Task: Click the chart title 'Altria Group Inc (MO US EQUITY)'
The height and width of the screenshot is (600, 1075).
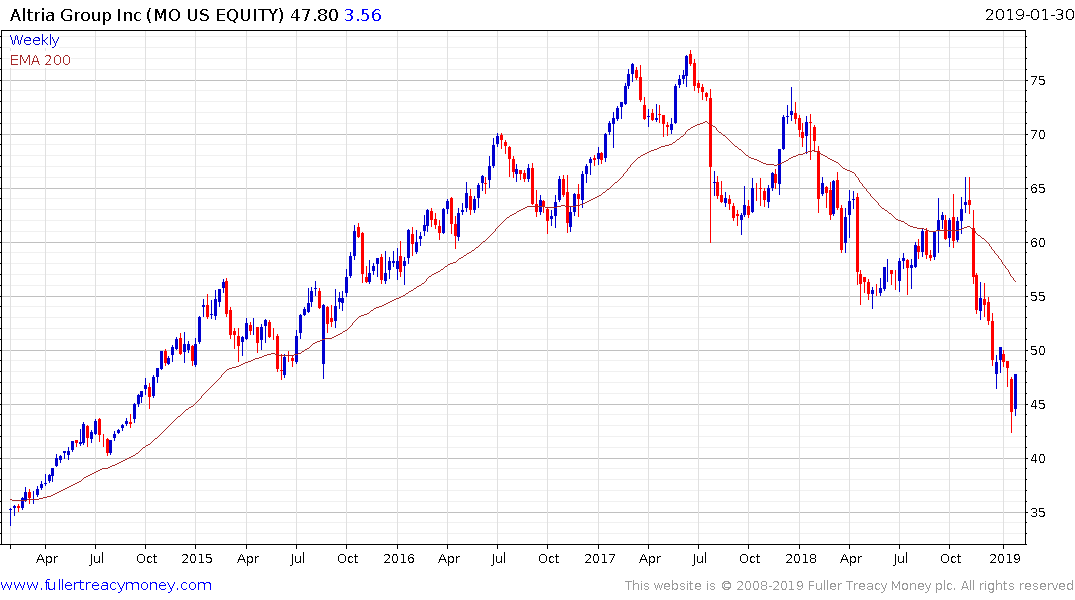Action: click(147, 15)
